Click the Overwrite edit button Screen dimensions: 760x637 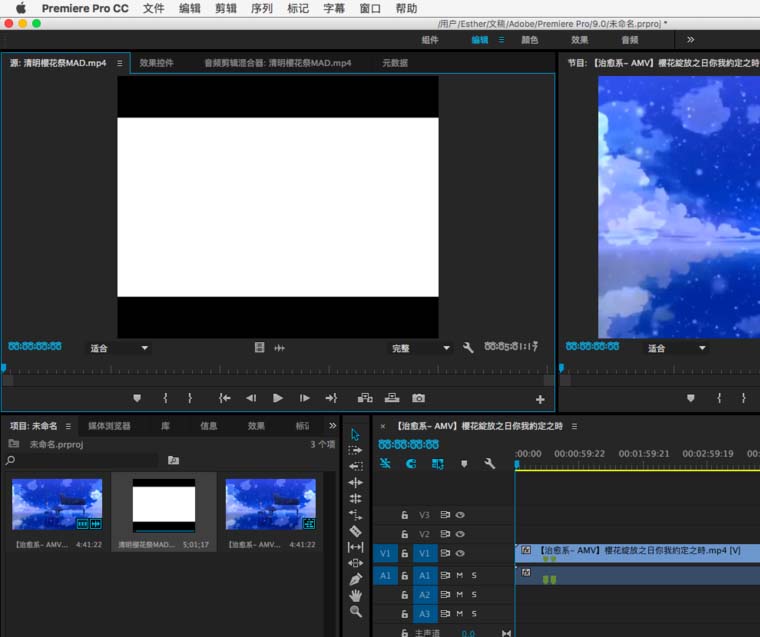pos(392,398)
